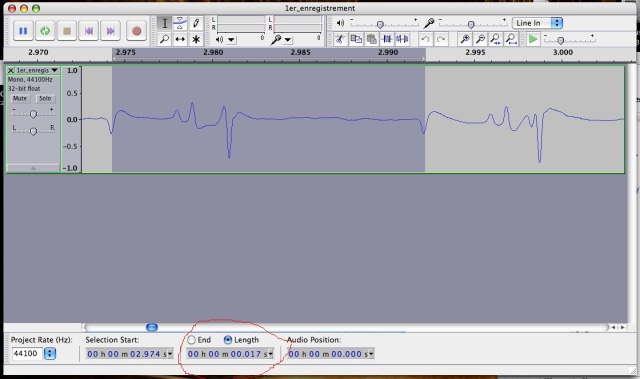Screen dimensions: 640x379
Task: Select the Draw pencil tool
Action: (x=196, y=23)
